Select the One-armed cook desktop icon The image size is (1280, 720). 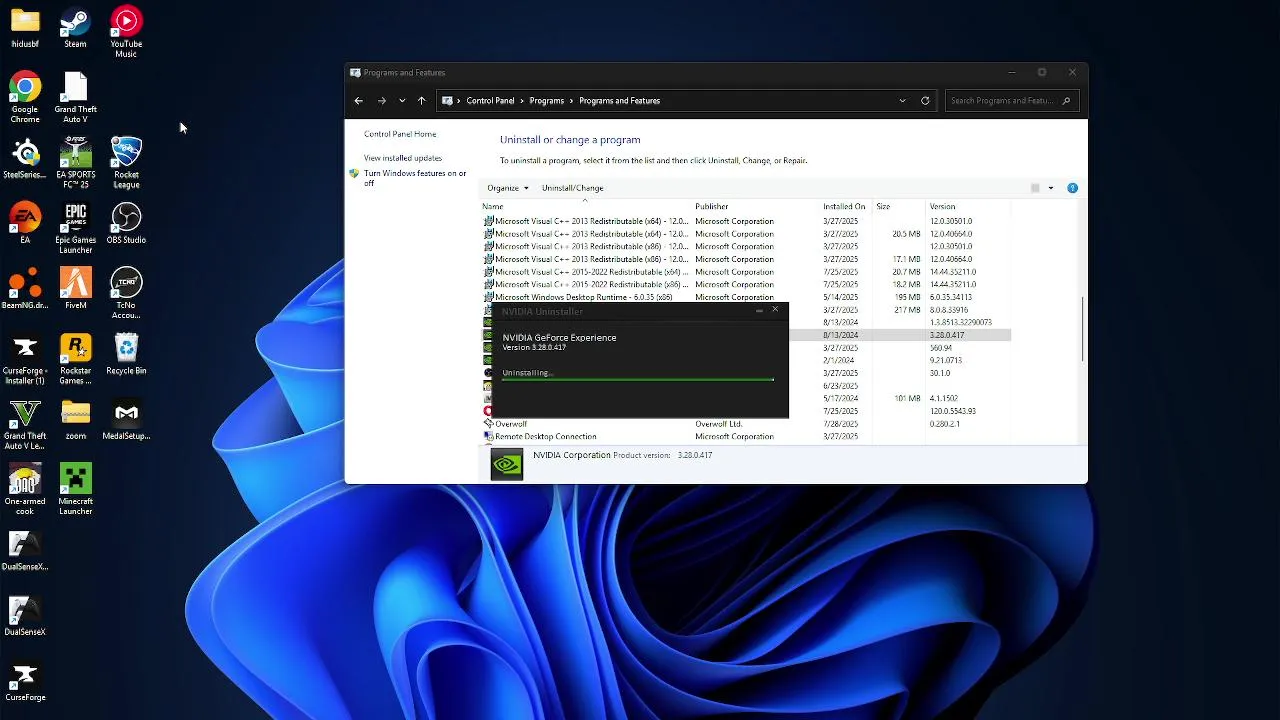click(25, 490)
